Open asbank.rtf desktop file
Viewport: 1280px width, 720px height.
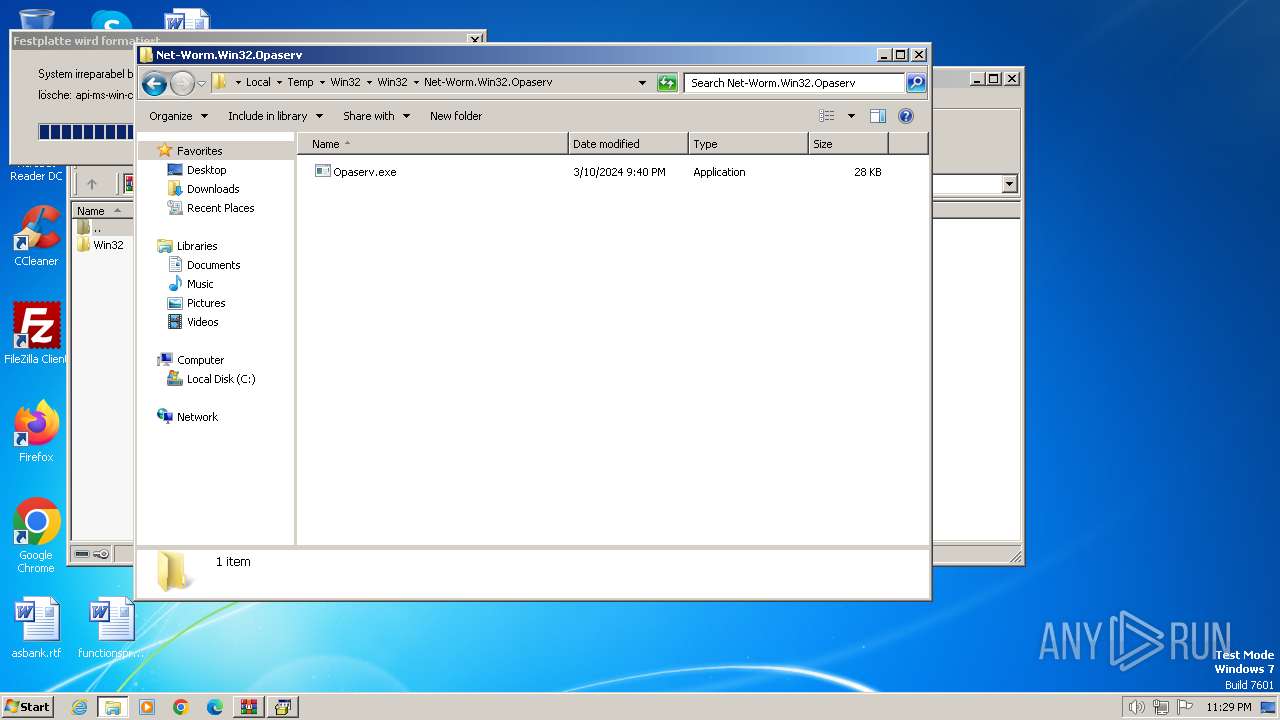point(36,628)
